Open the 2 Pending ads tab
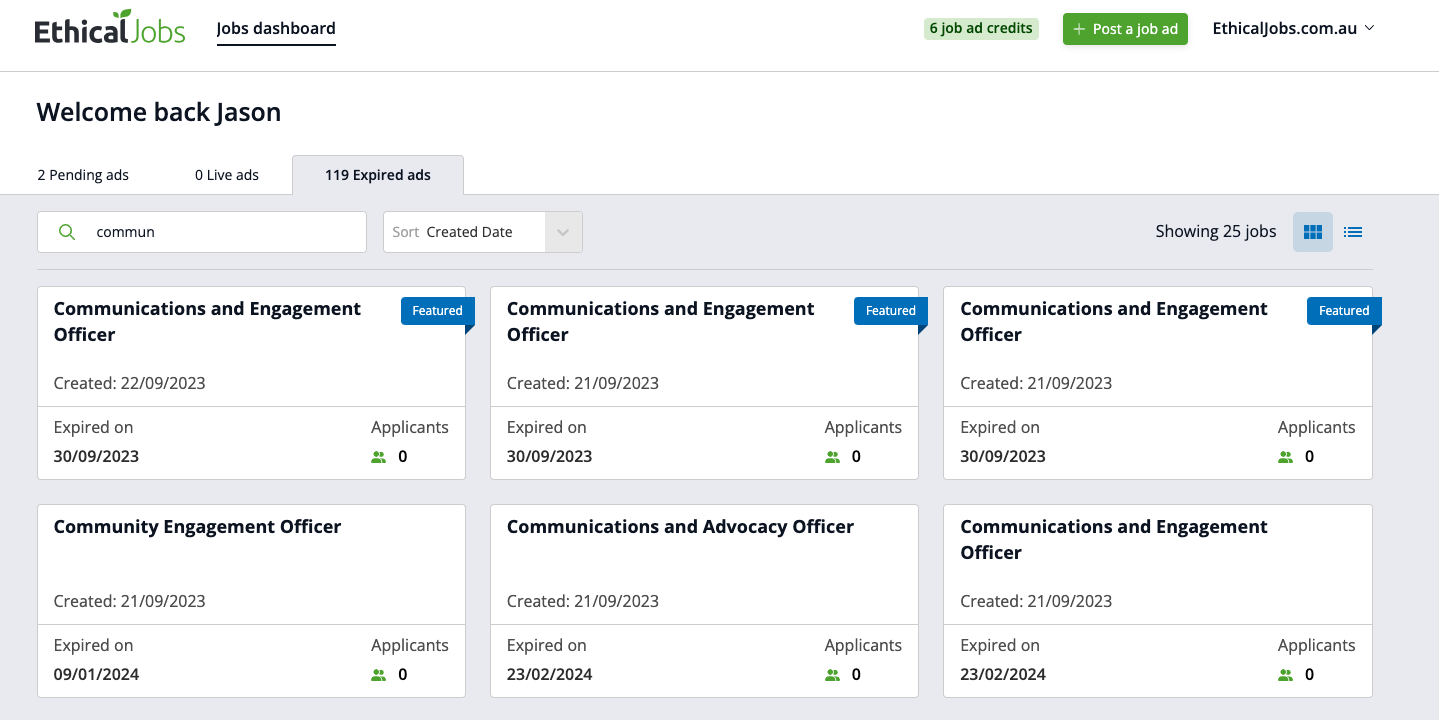This screenshot has height=720, width=1439. click(83, 175)
